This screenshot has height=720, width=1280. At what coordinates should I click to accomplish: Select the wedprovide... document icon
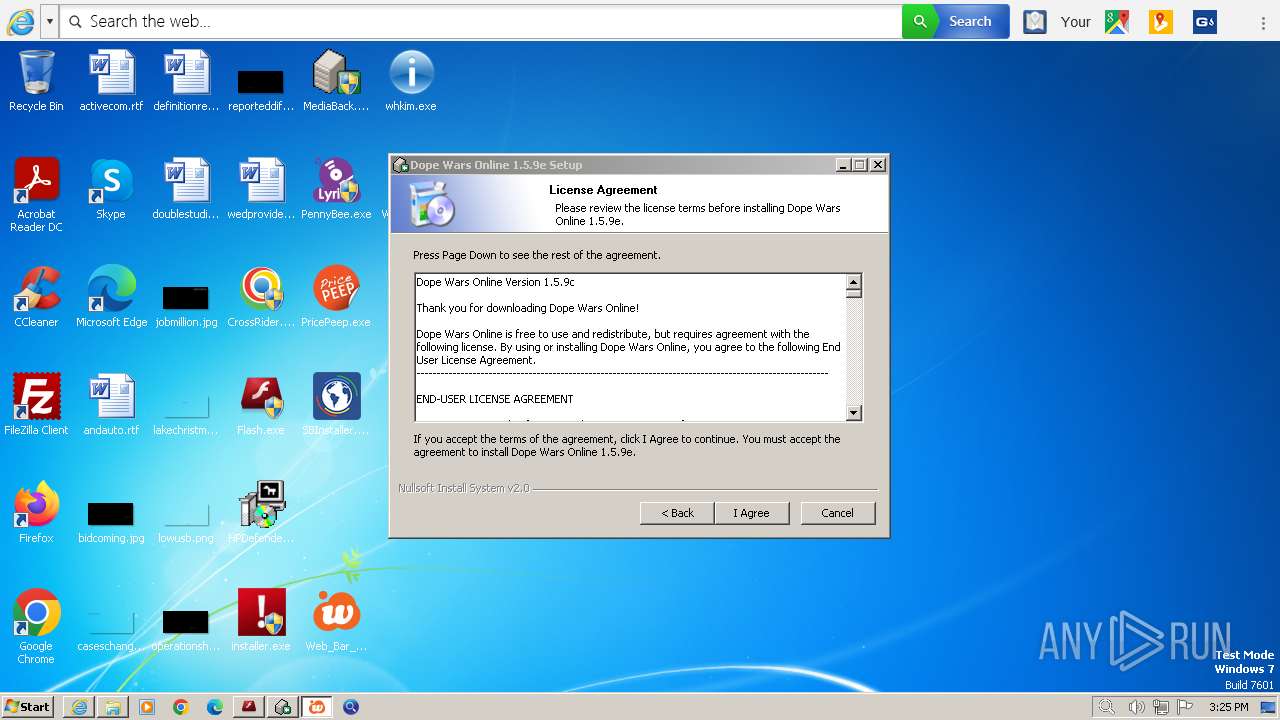261,188
